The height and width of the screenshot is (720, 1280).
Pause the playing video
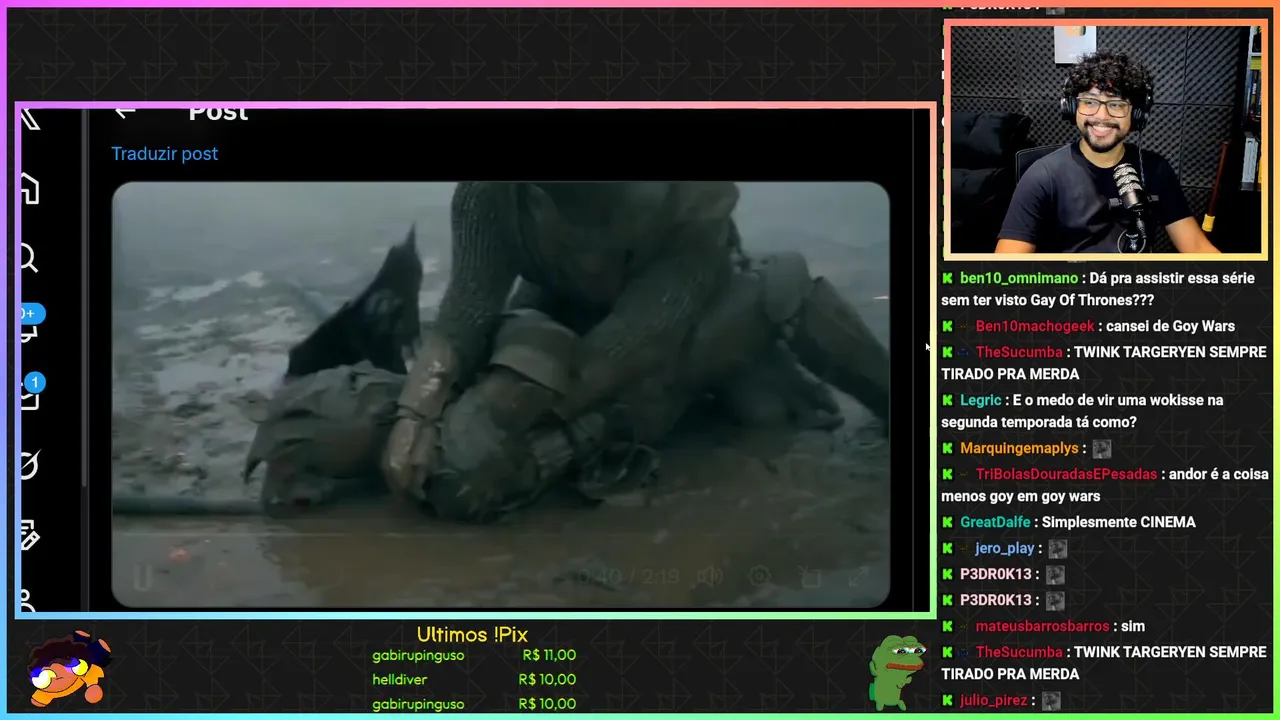coord(143,577)
